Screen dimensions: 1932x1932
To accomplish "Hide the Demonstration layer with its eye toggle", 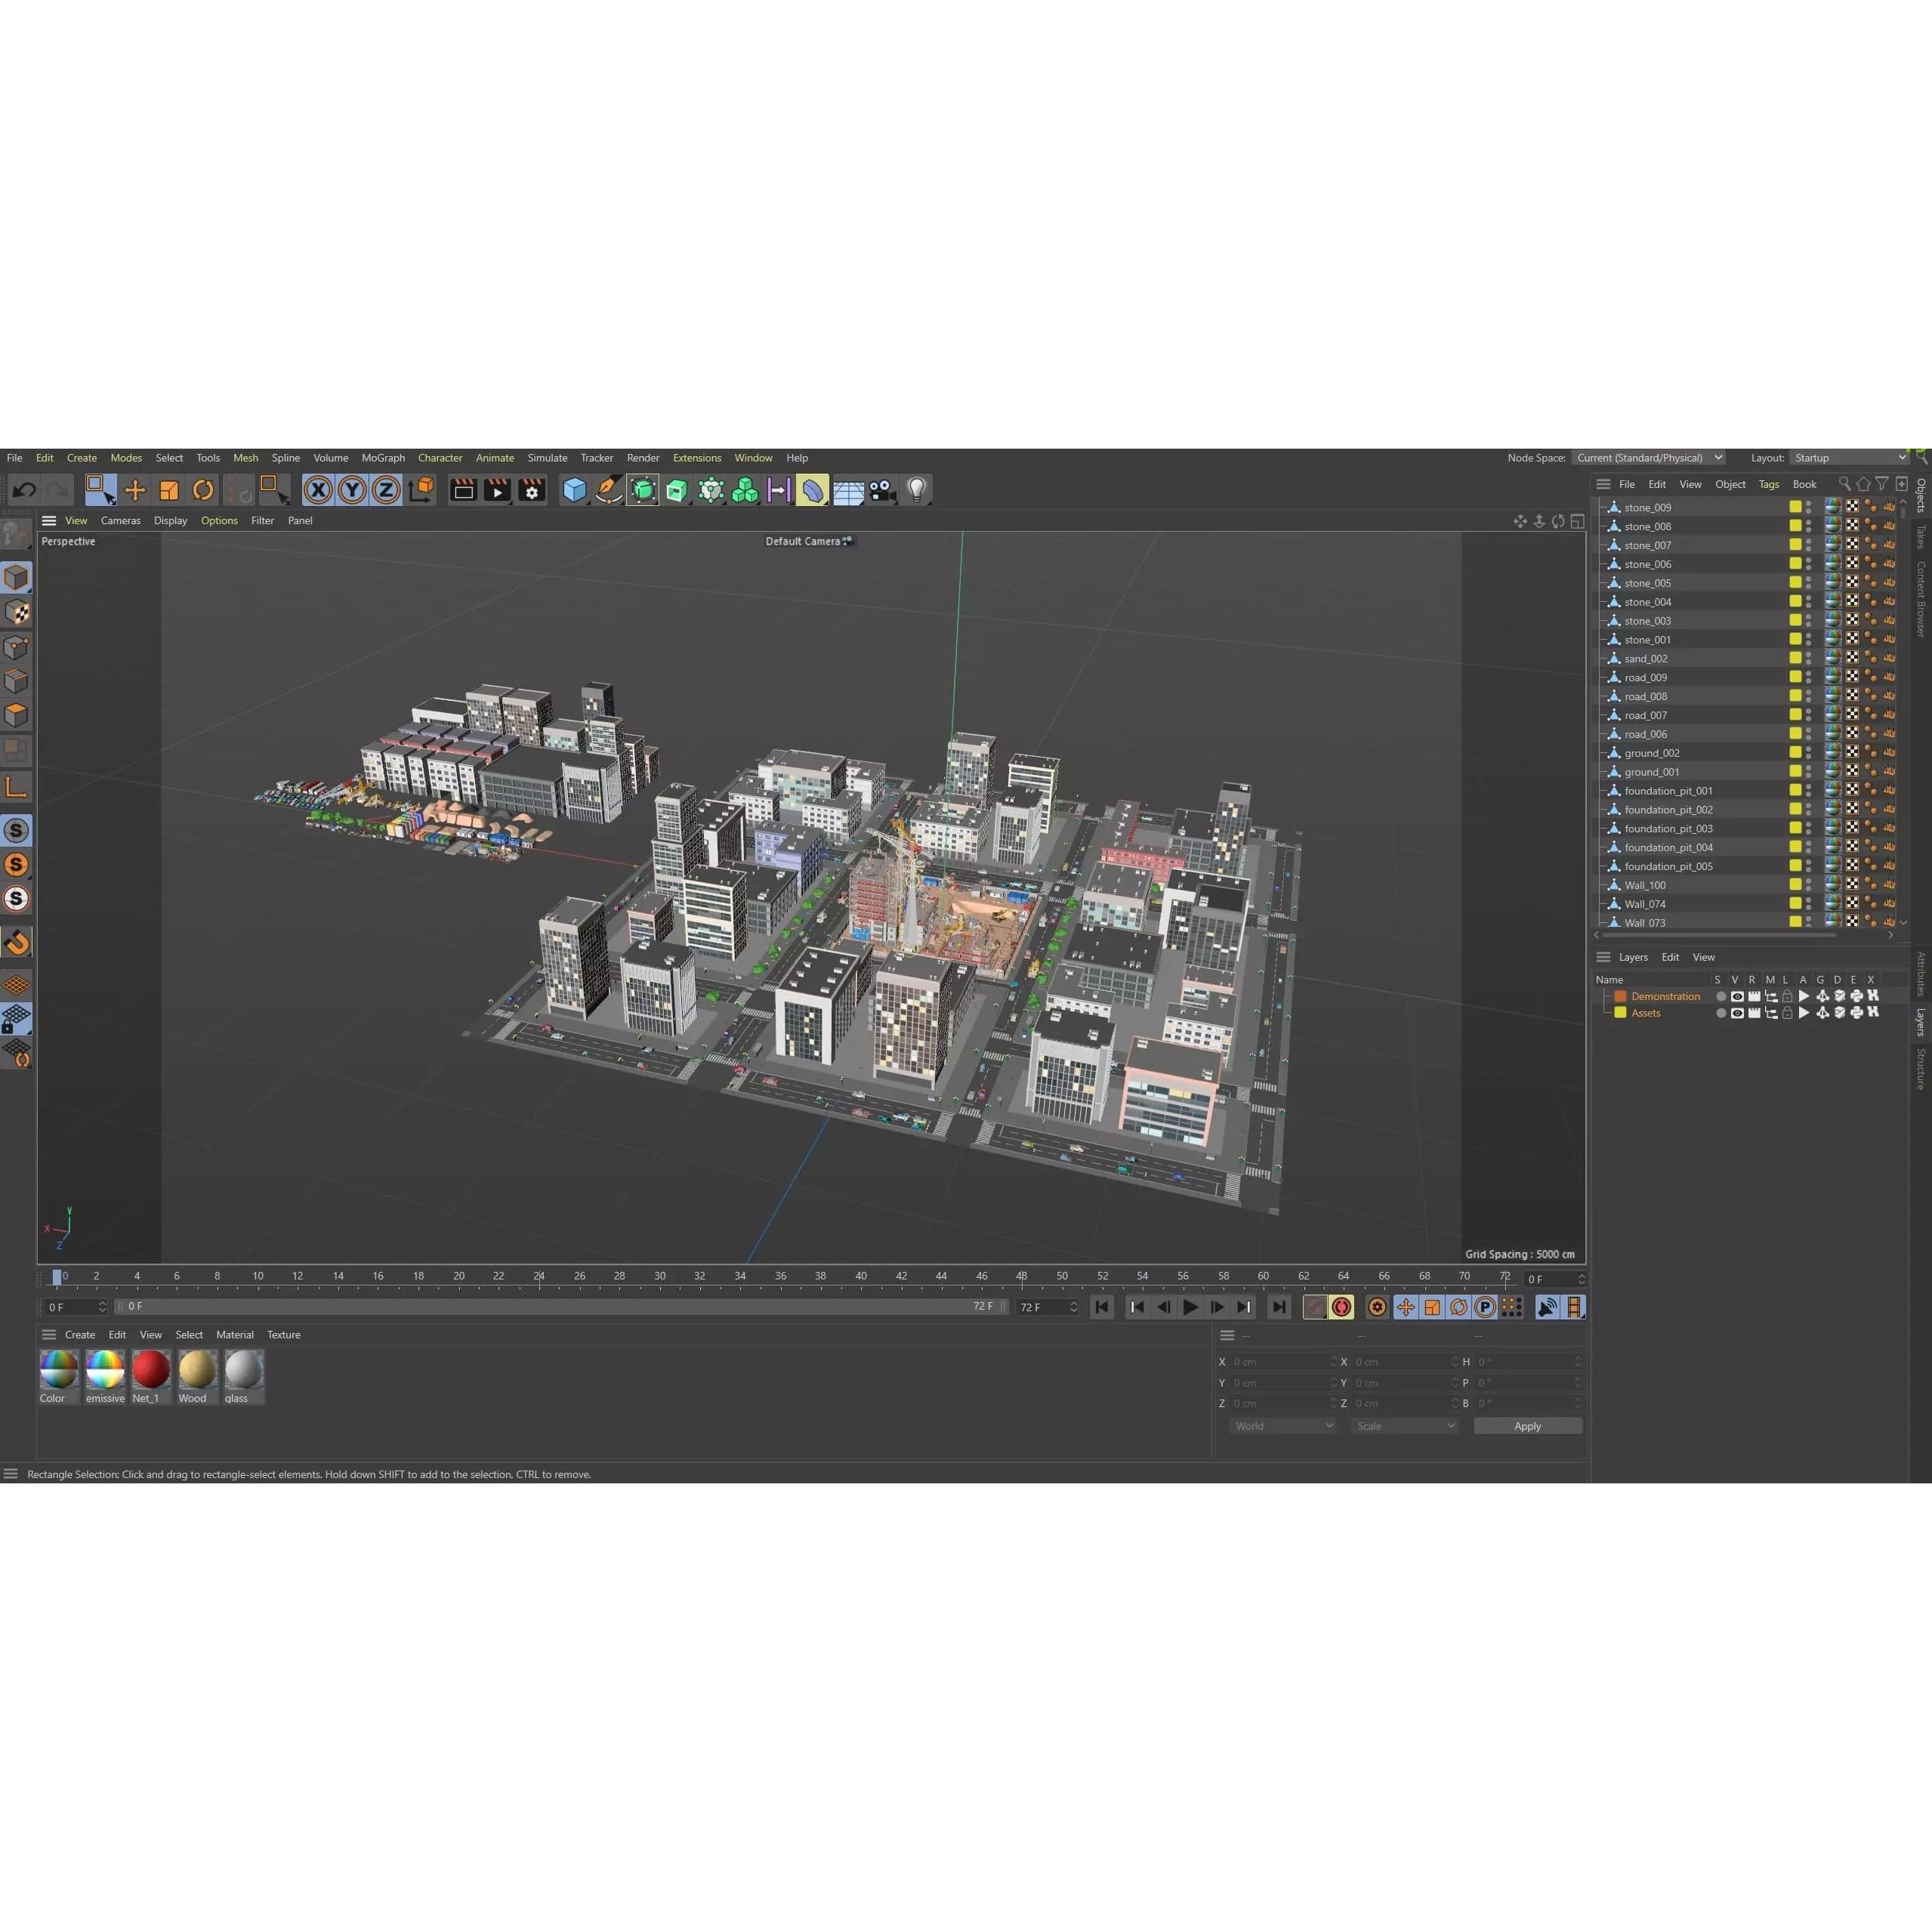I will click(1738, 996).
